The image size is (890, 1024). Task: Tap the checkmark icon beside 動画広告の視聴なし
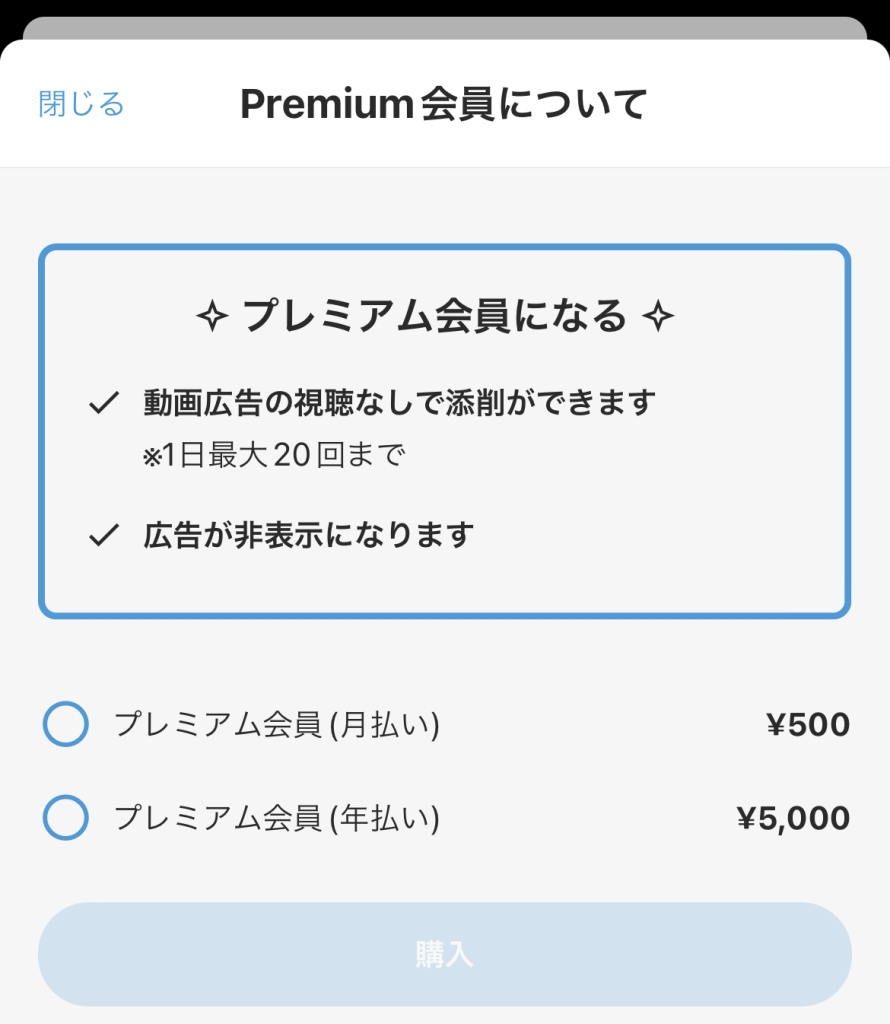coord(104,403)
